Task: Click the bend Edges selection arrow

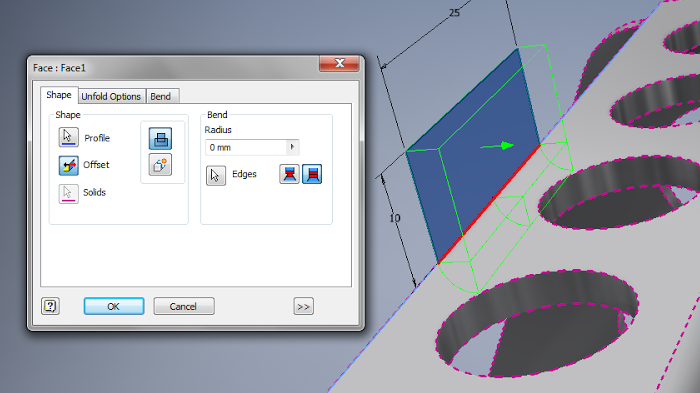Action: pyautogui.click(x=216, y=176)
